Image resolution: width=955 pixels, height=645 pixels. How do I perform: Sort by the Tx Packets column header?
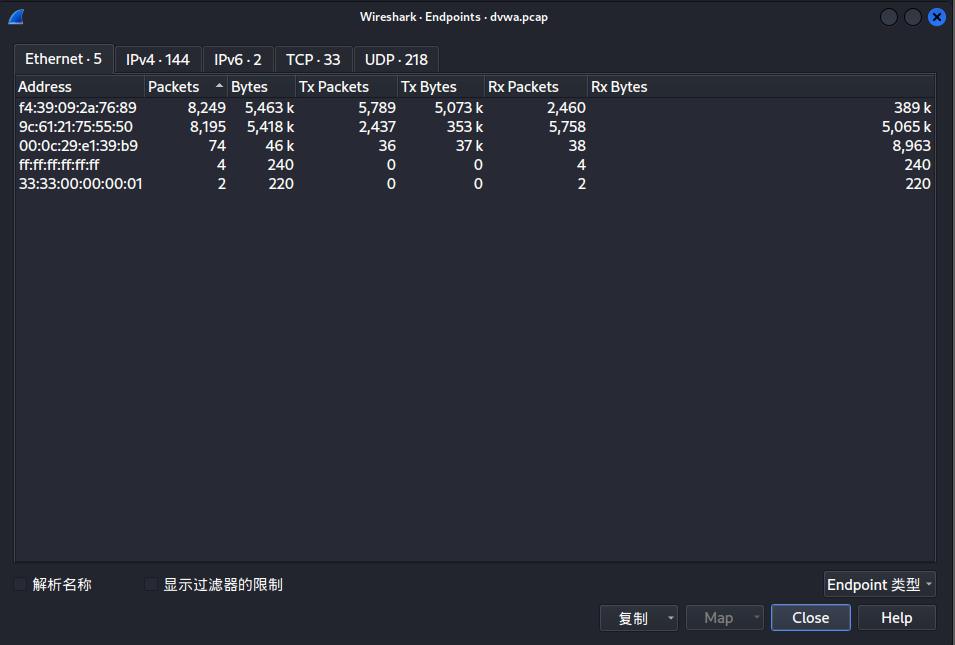pyautogui.click(x=347, y=86)
